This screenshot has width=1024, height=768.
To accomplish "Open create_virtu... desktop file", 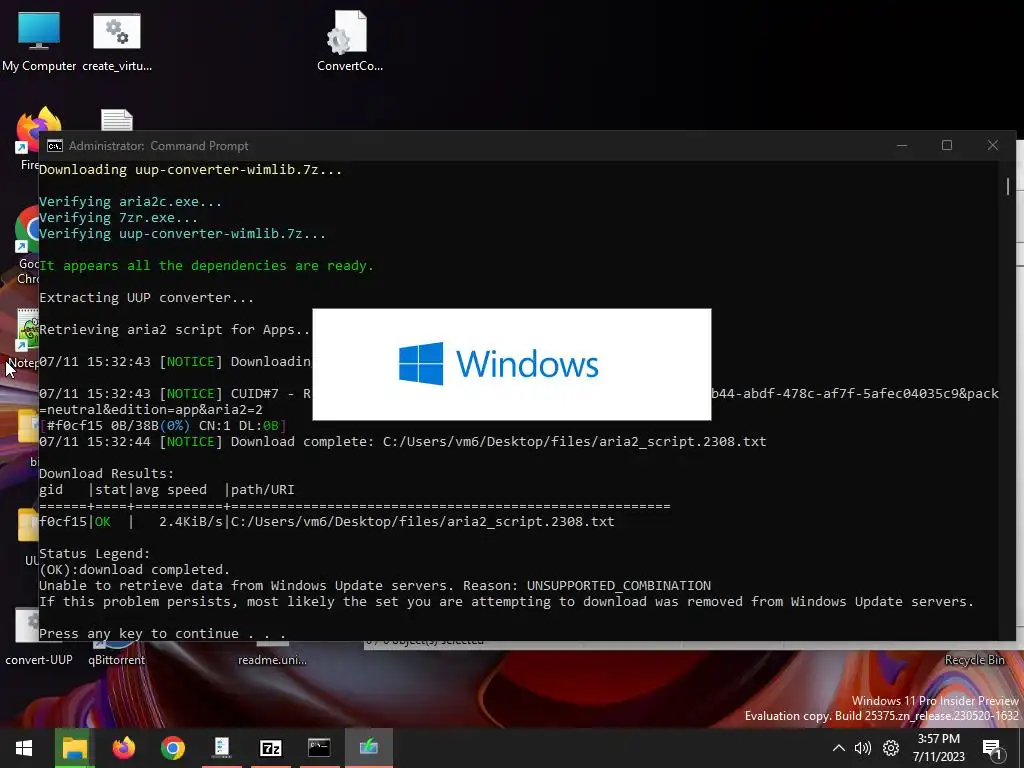I will pyautogui.click(x=117, y=40).
